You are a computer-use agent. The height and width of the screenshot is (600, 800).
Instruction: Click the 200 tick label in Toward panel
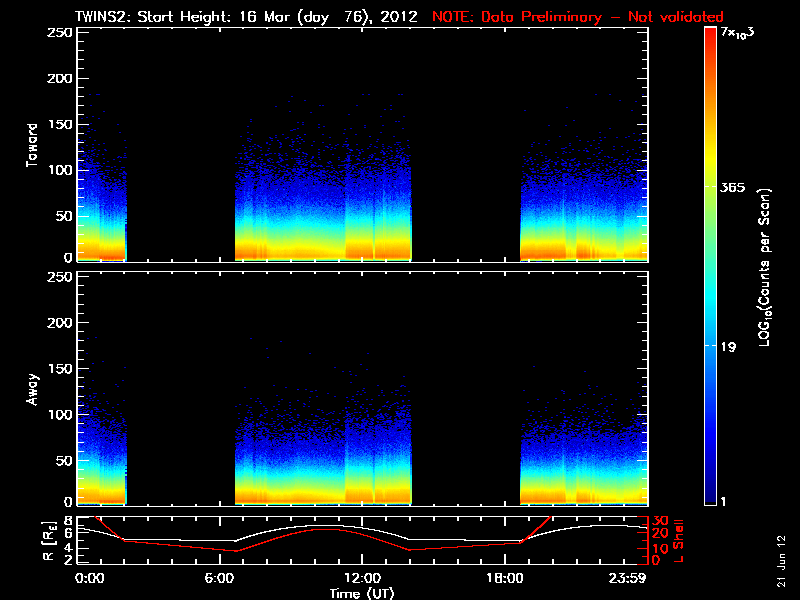coord(60,79)
